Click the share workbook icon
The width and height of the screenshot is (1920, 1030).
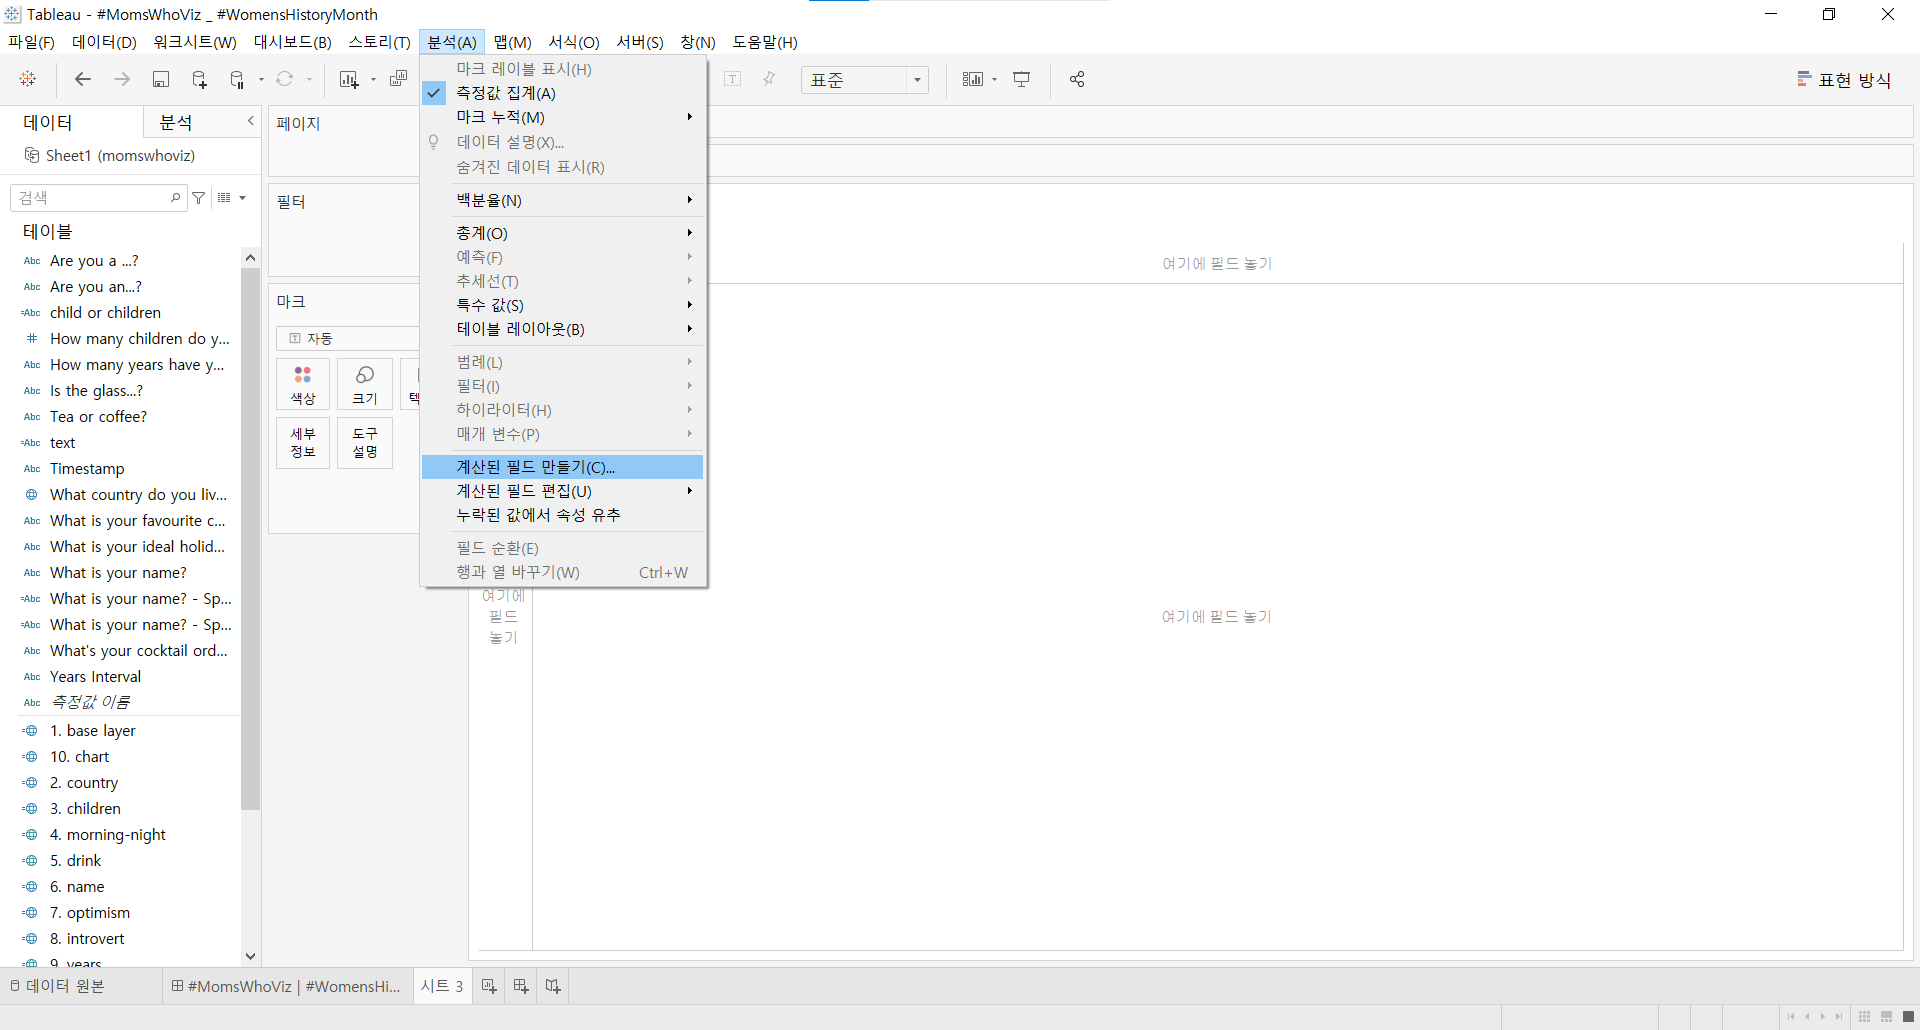click(1077, 79)
